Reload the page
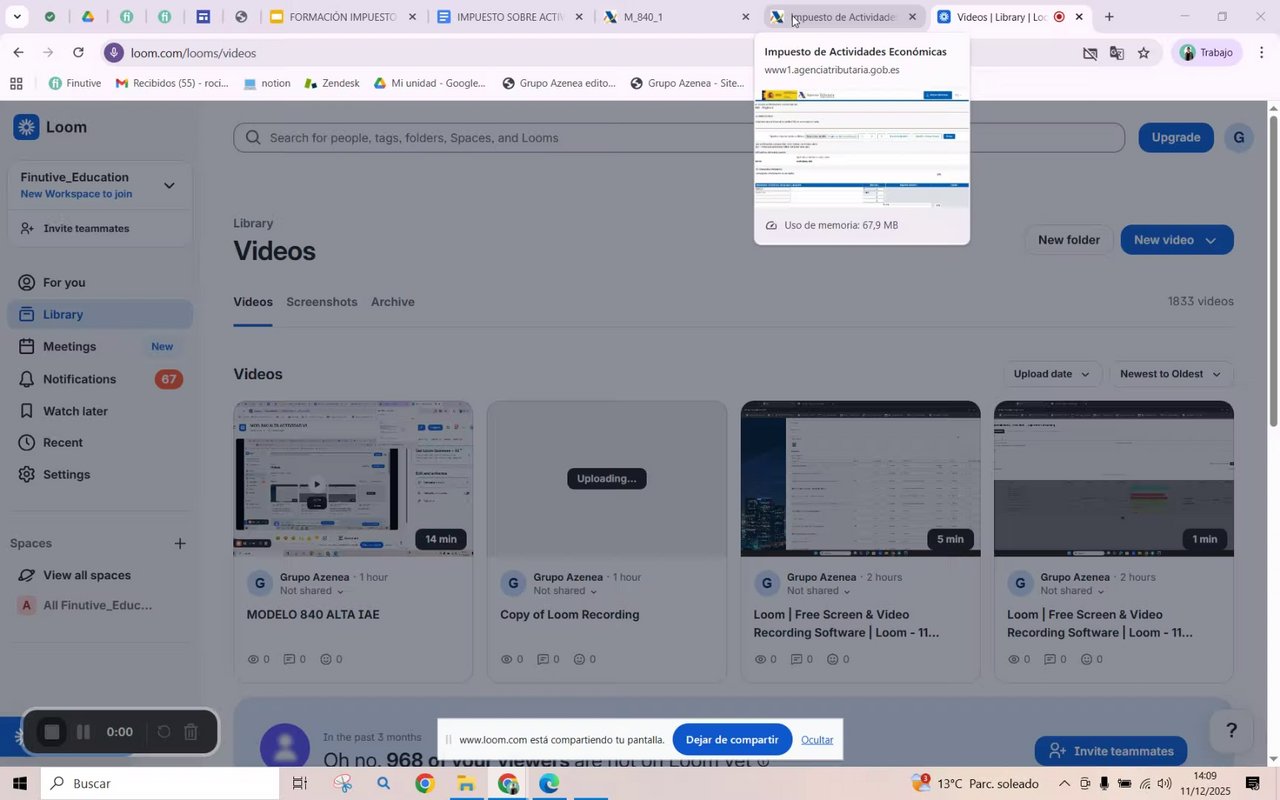1280x800 pixels. pyautogui.click(x=79, y=53)
